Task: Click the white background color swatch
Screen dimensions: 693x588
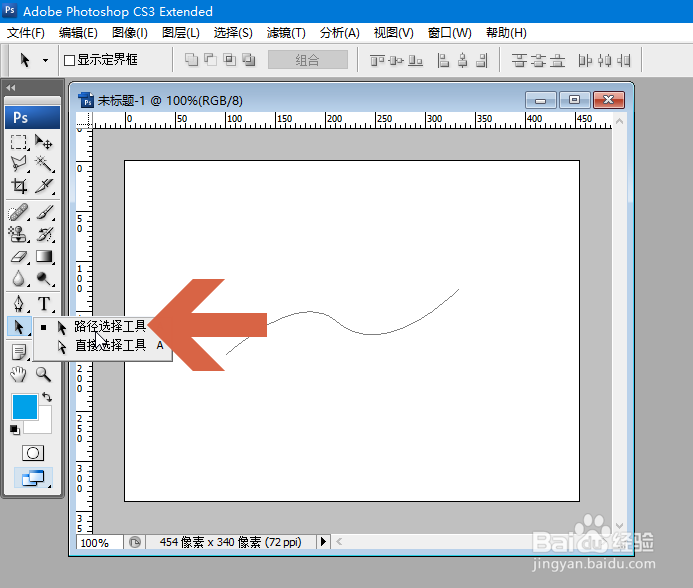Action: [x=44, y=424]
